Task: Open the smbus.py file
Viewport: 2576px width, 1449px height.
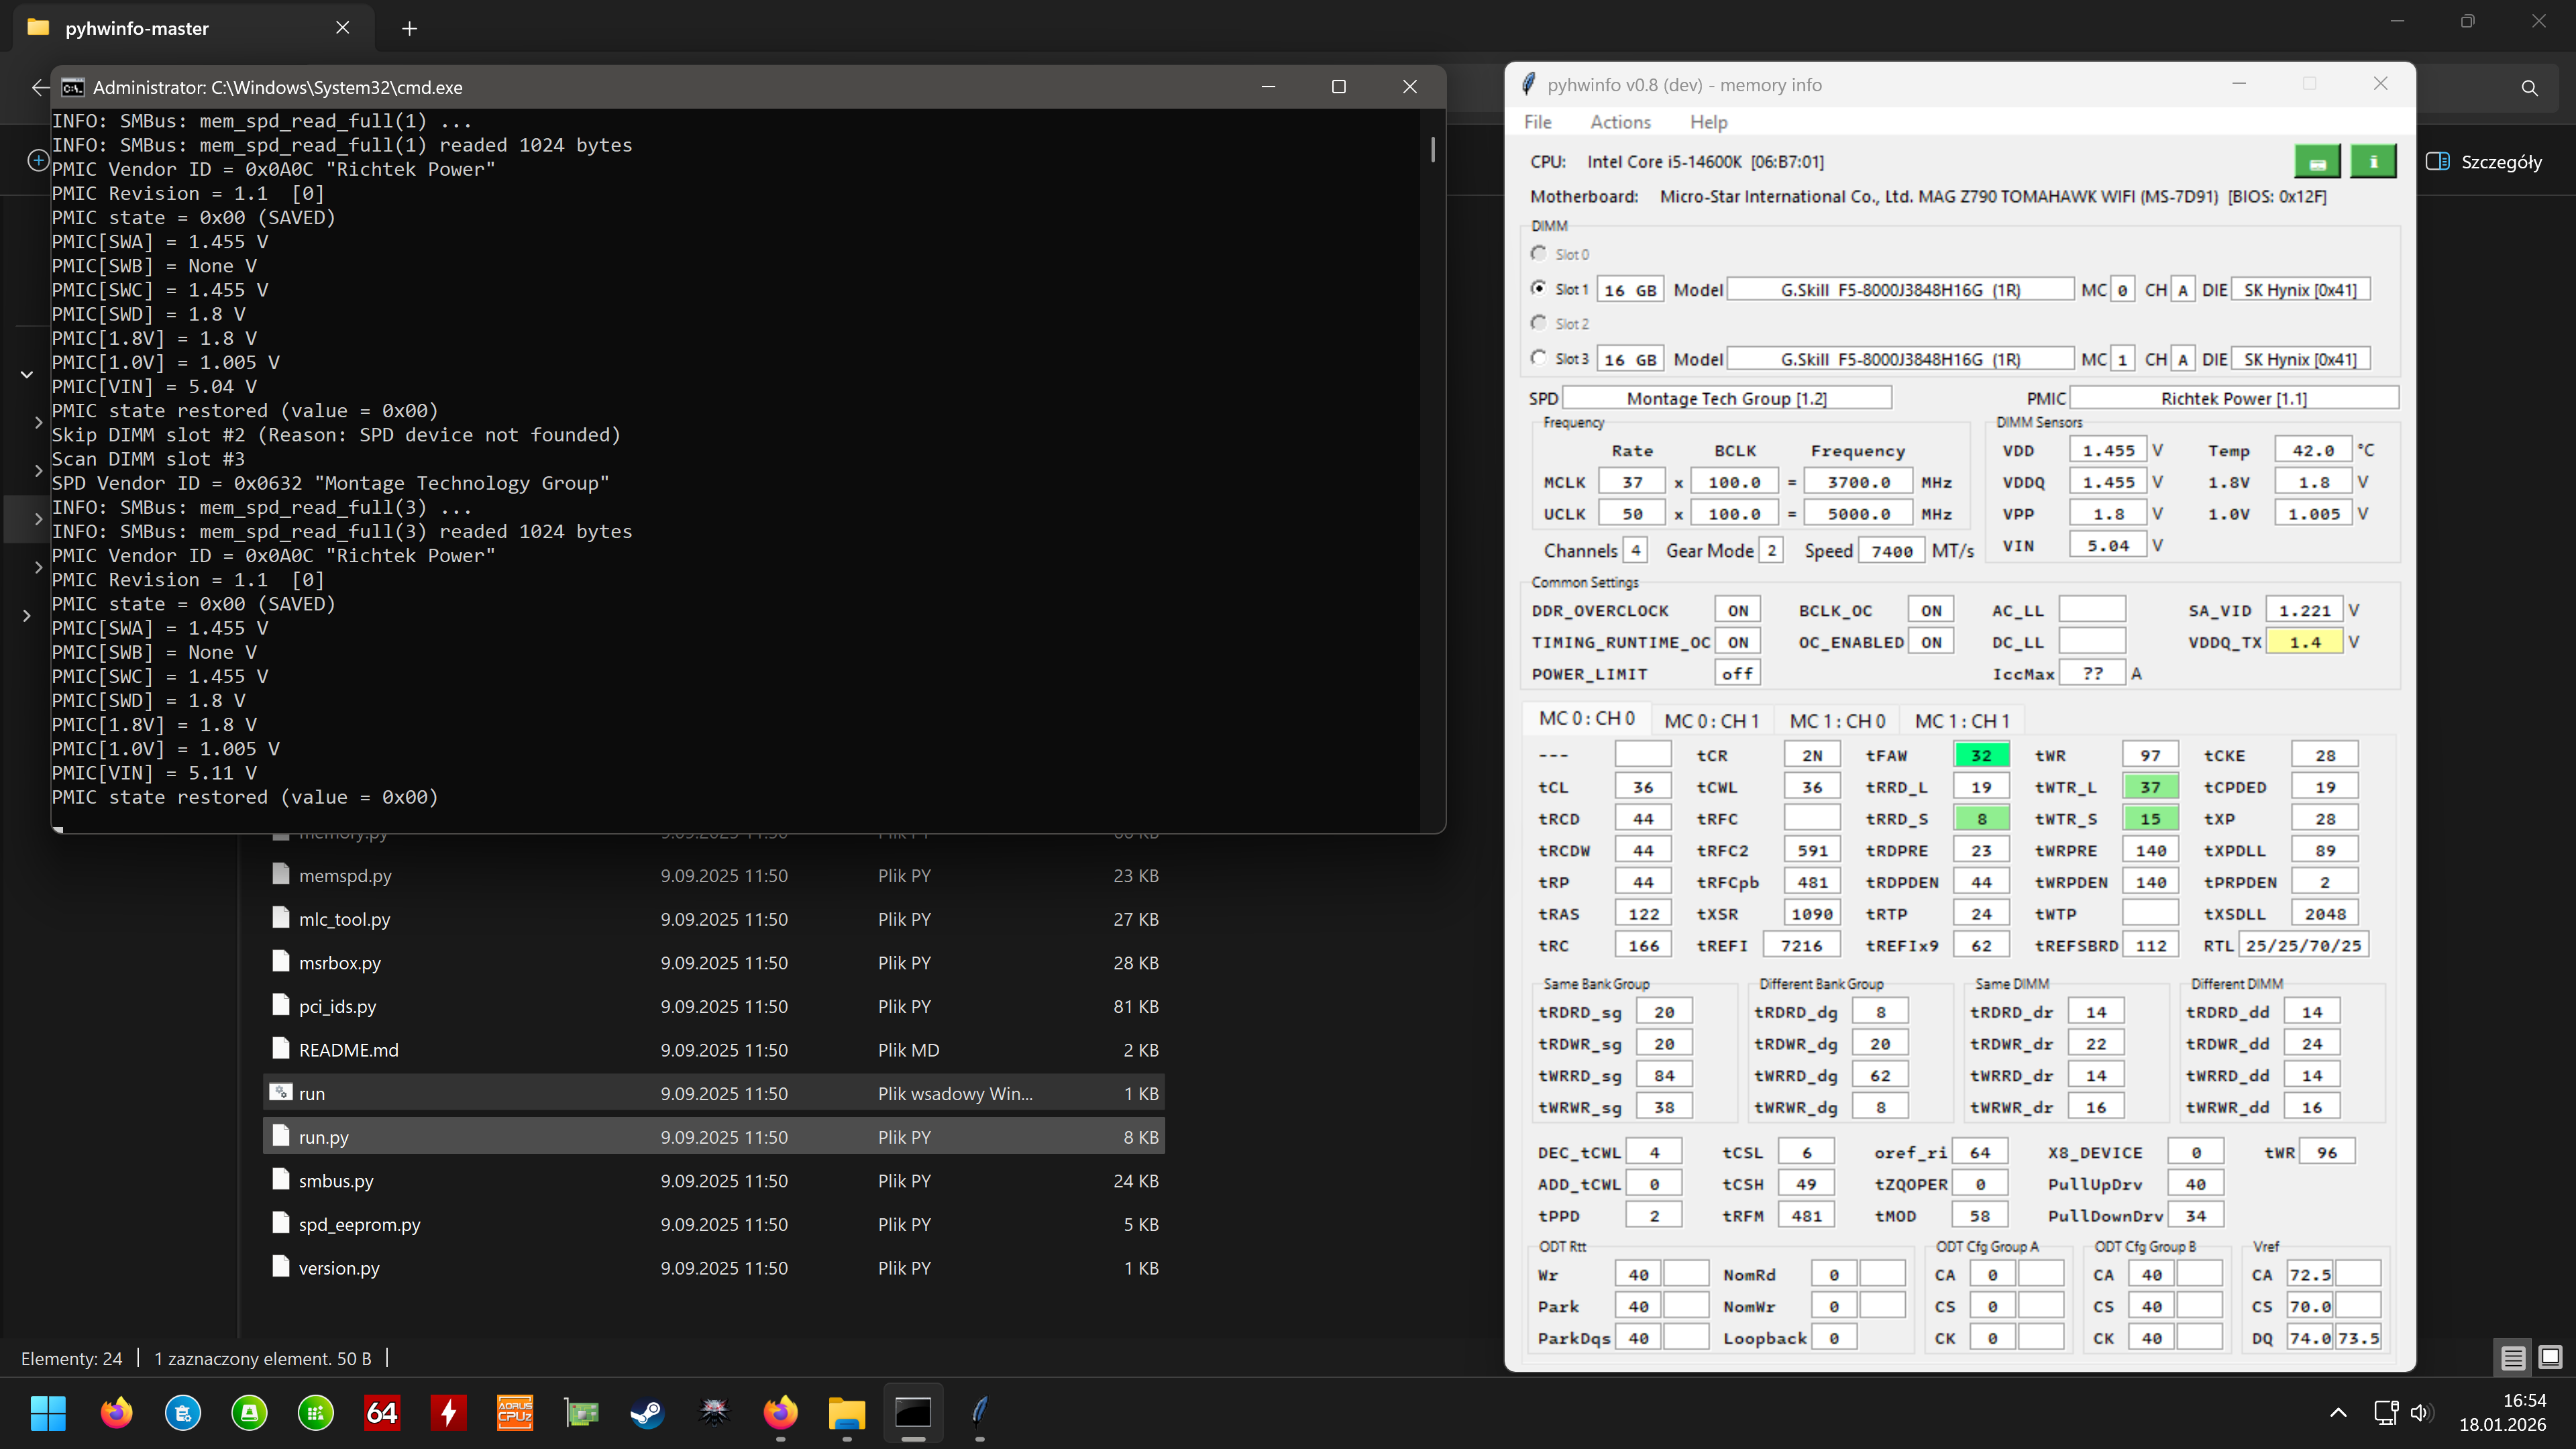Action: pyautogui.click(x=336, y=1181)
